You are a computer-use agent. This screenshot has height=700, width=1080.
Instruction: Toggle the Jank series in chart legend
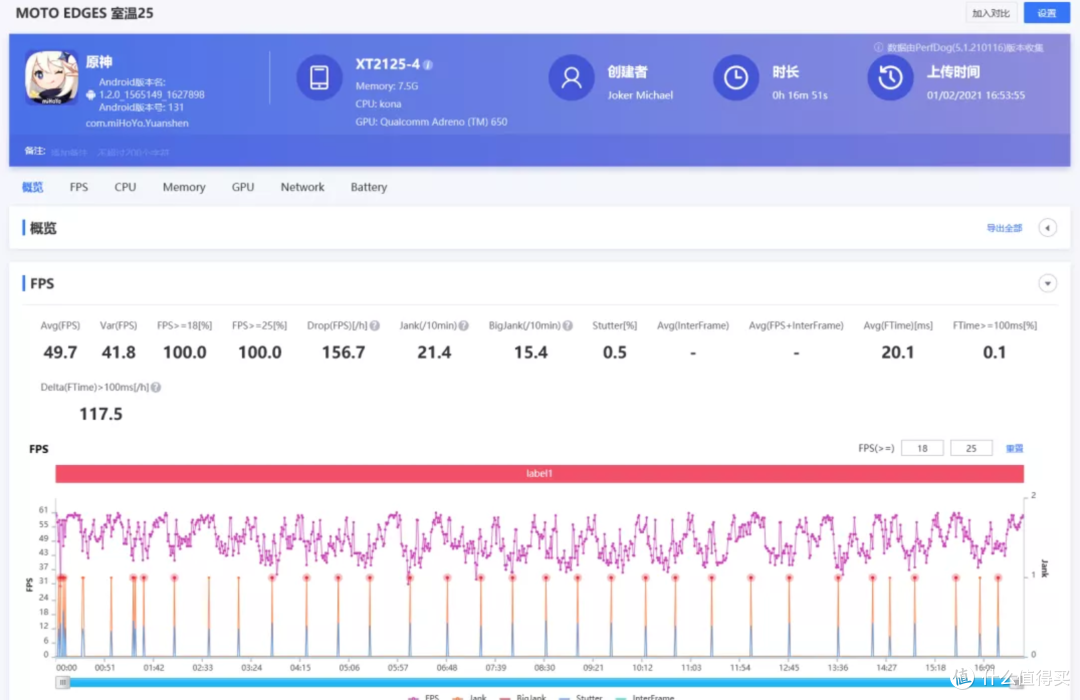[x=474, y=697]
